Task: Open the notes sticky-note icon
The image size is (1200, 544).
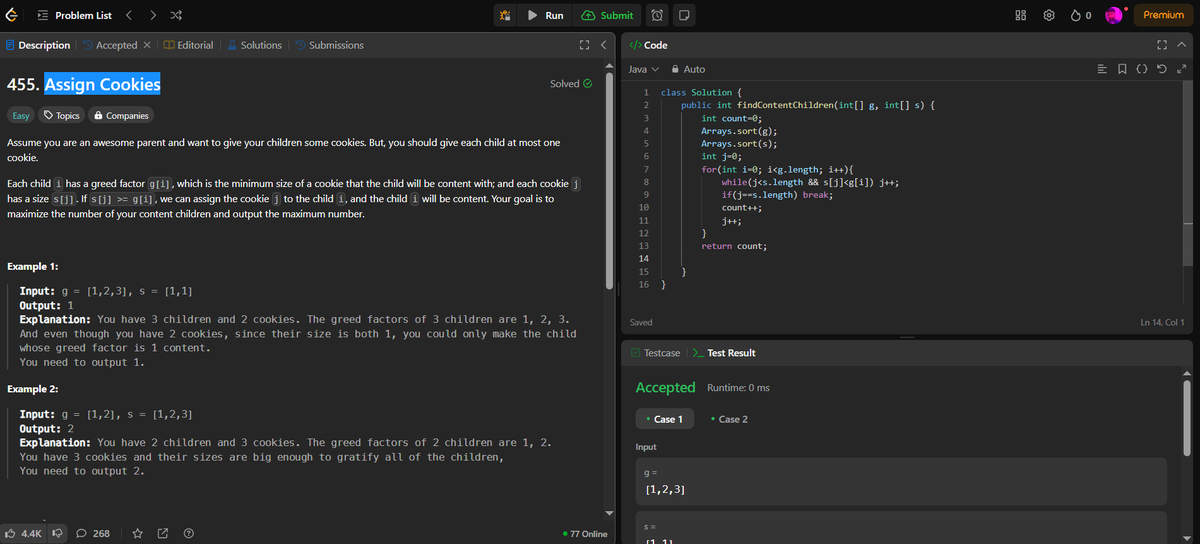Action: tap(683, 15)
